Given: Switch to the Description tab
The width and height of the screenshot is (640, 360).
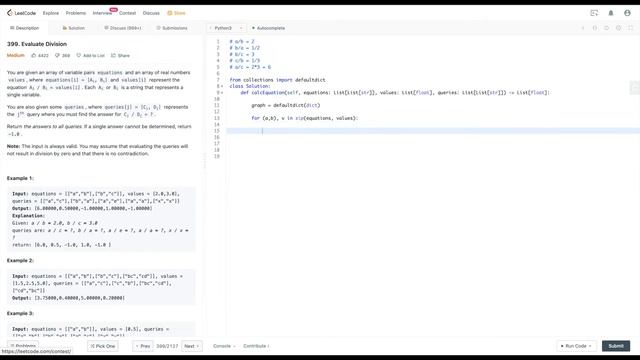Looking at the screenshot, I should pyautogui.click(x=24, y=28).
